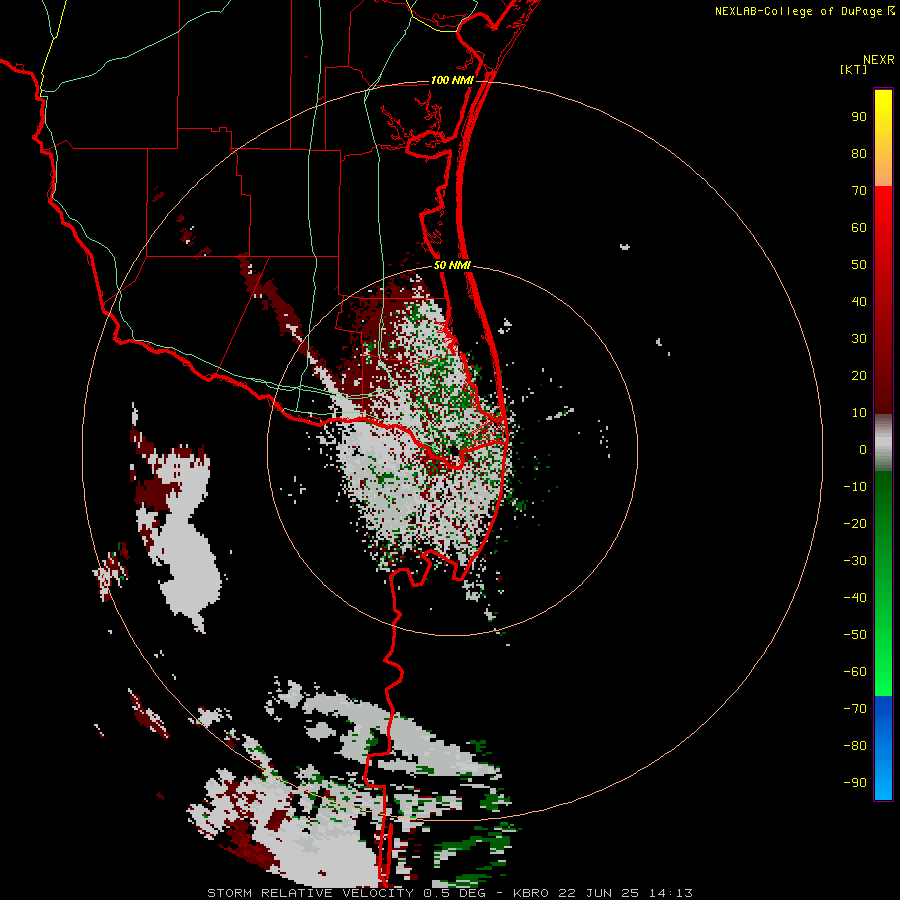Click the blue bottom segment of the color bar
The image size is (900, 900).
883,748
